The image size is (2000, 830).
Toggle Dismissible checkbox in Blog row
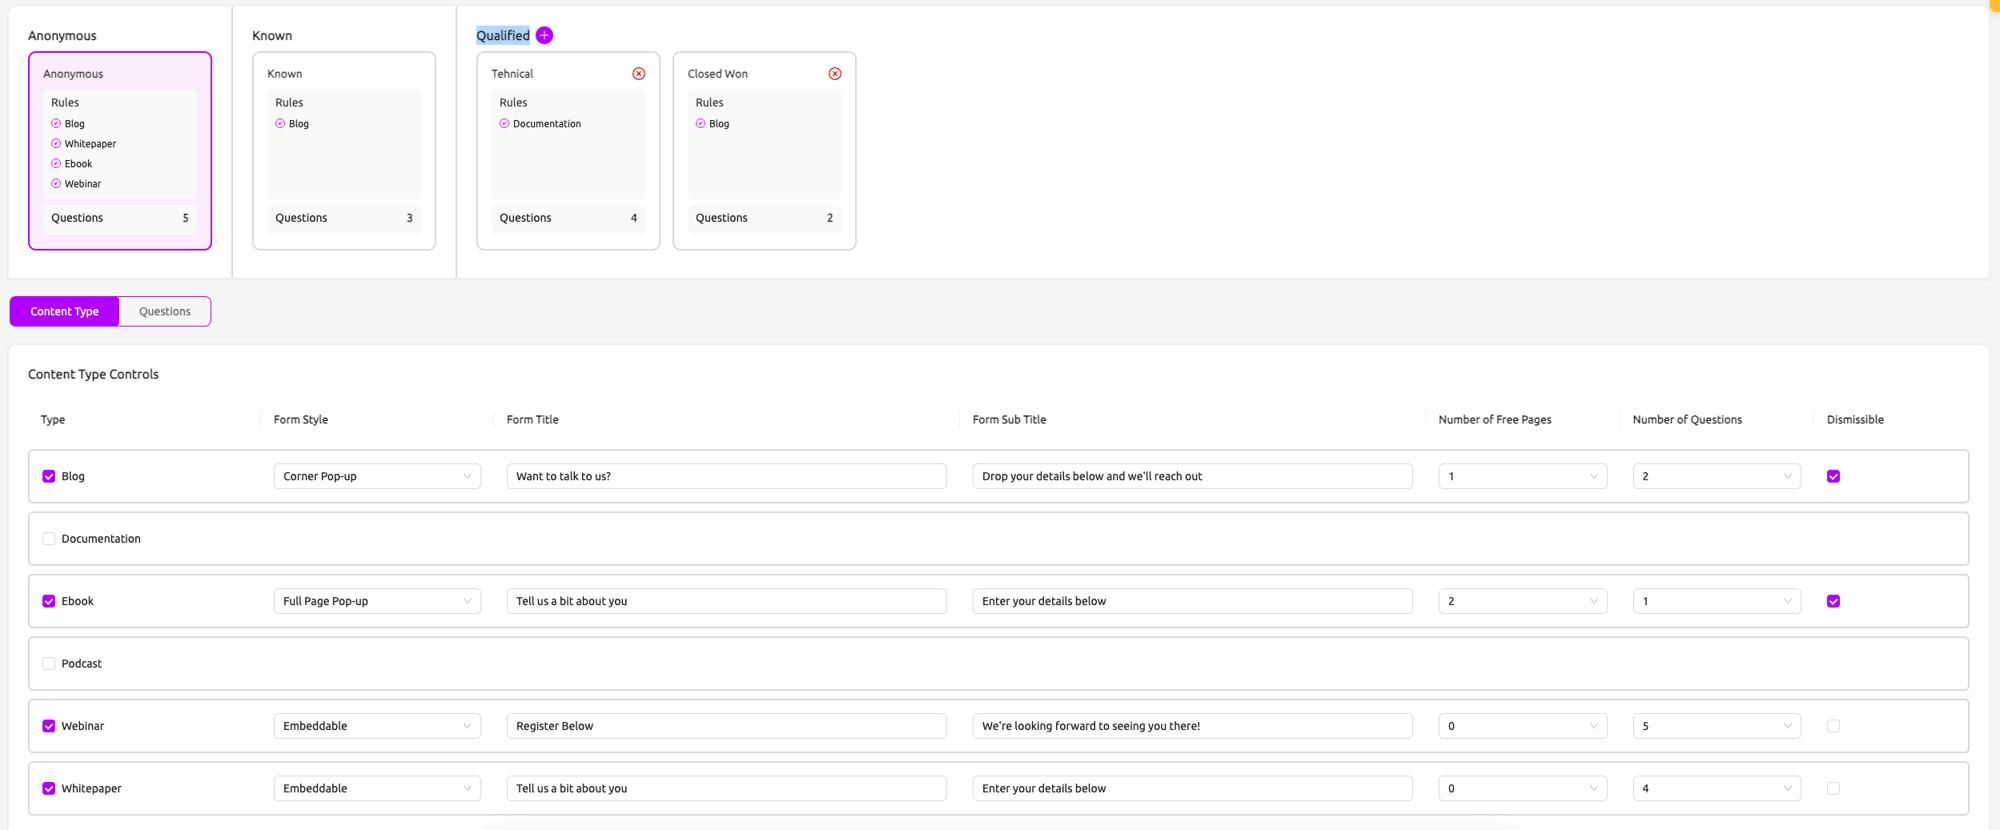click(x=1833, y=476)
